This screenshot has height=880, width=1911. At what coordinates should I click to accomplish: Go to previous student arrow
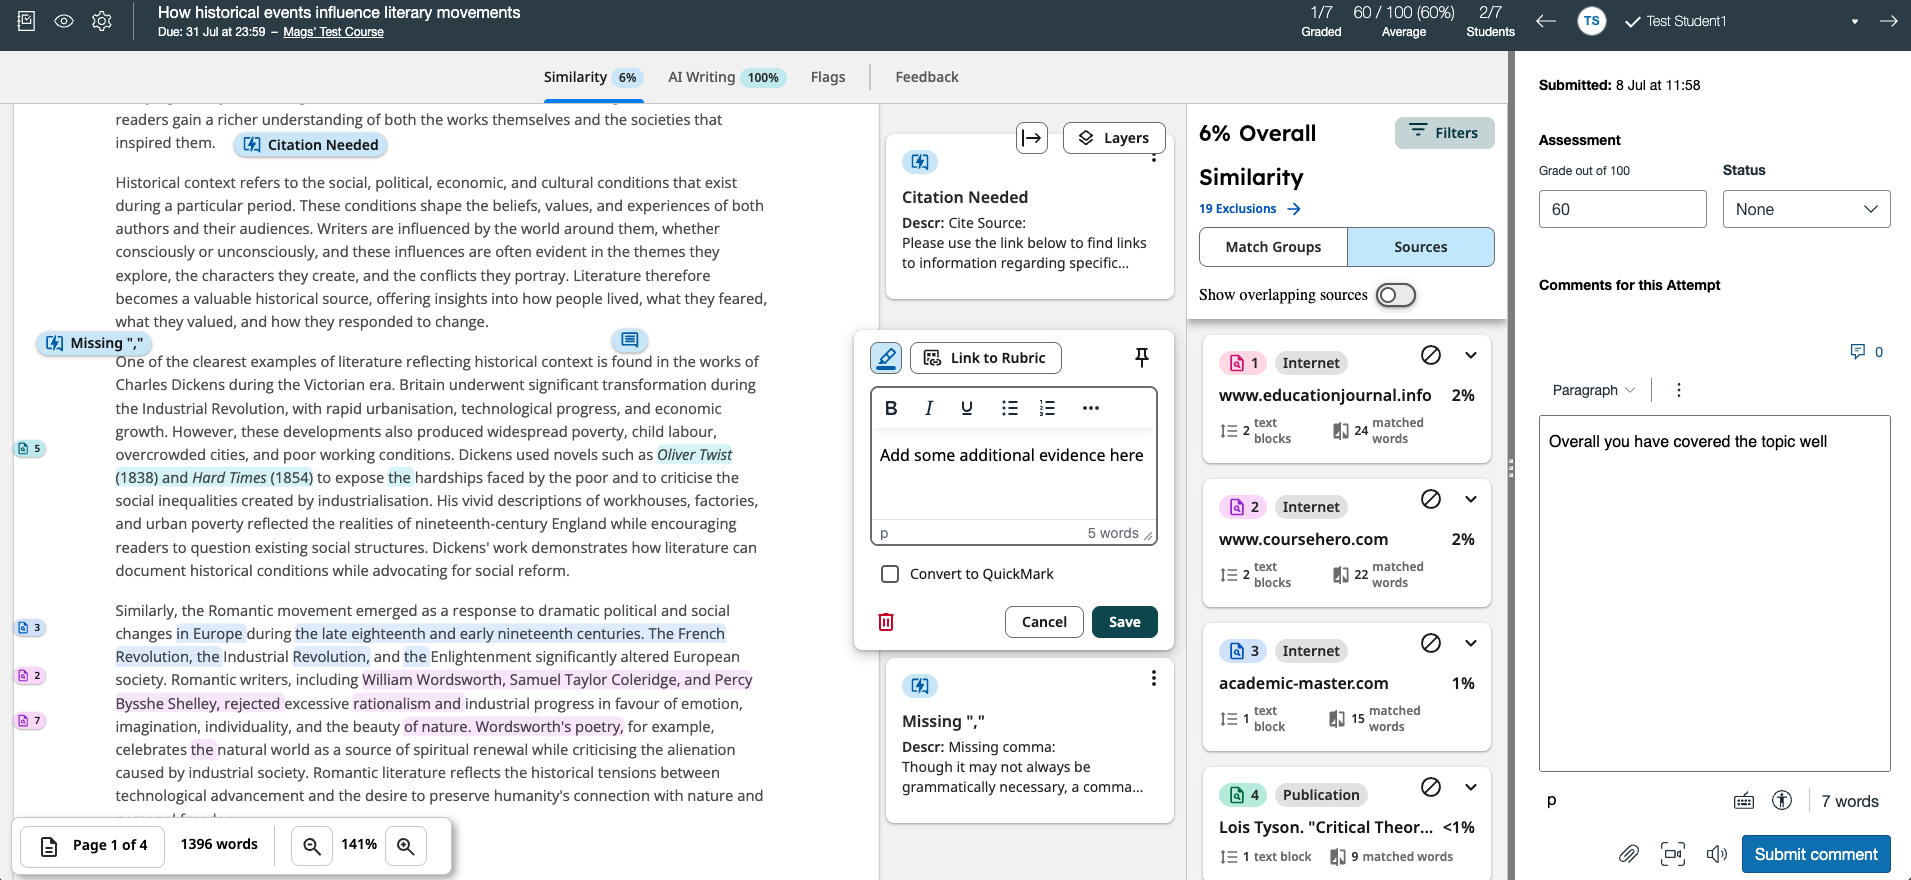1546,21
